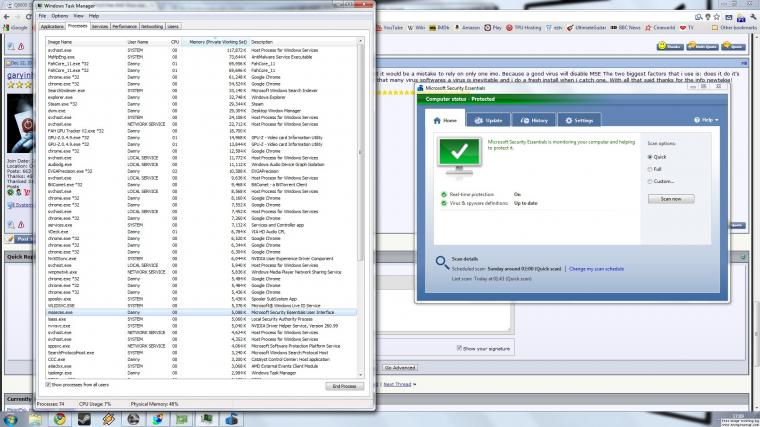Open the Cineworld bookmark in Chrome
Screen dimensions: 760x427
point(660,28)
